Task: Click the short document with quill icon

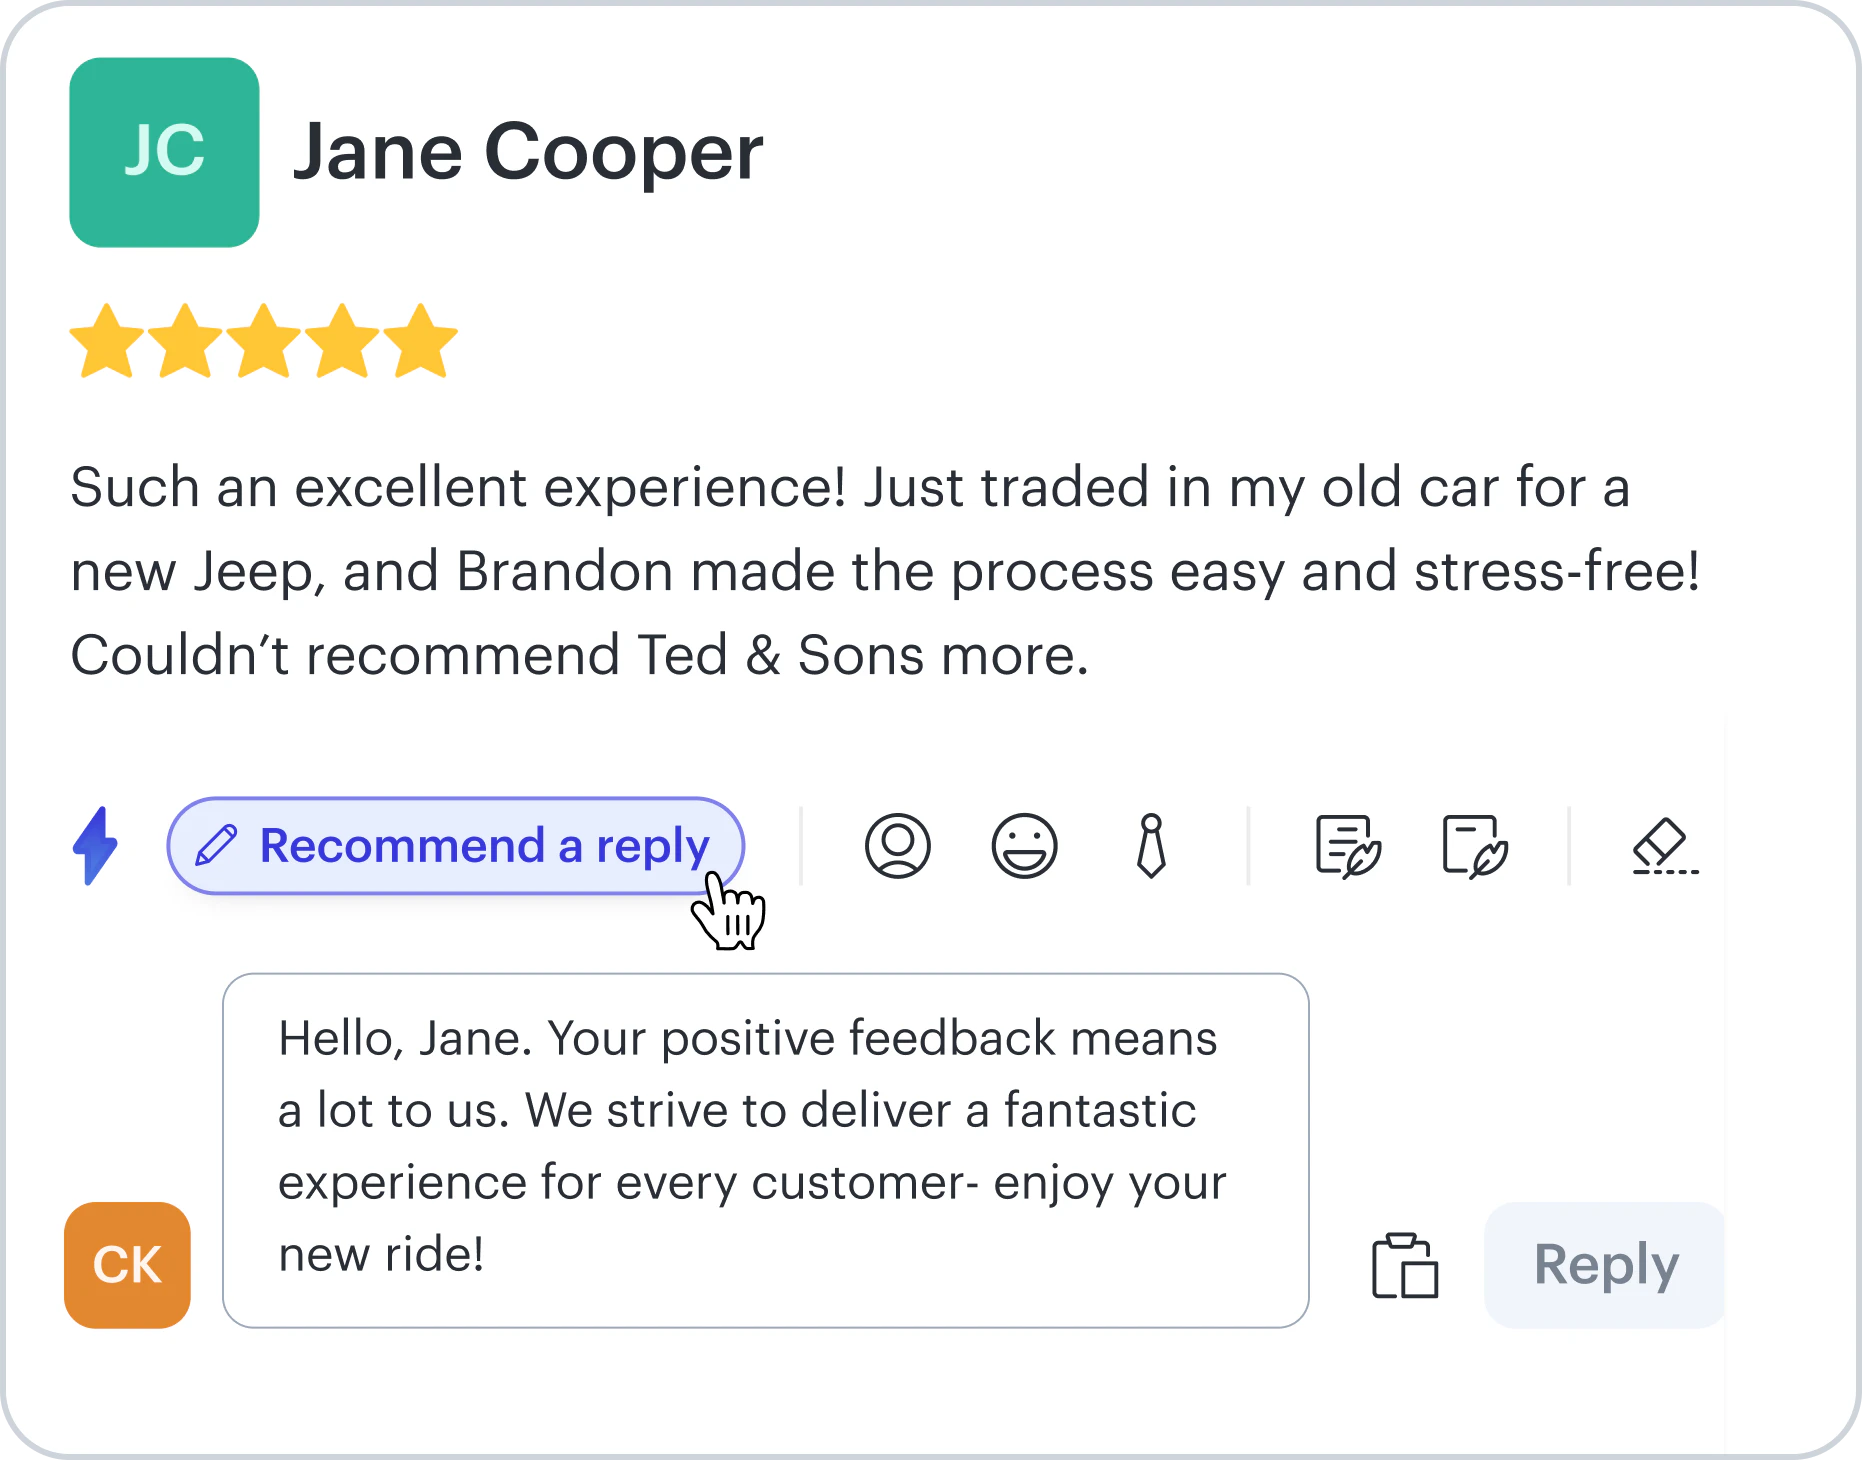Action: pos(1474,846)
